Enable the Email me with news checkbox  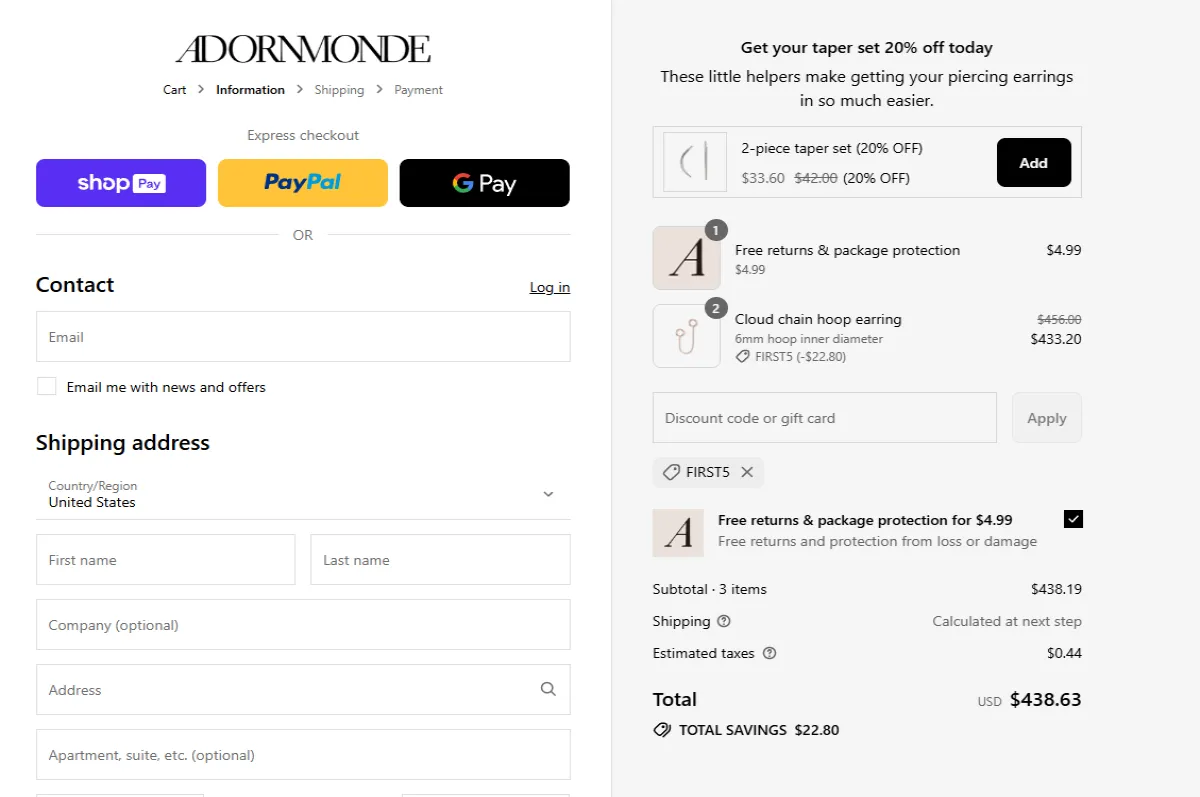[46, 385]
